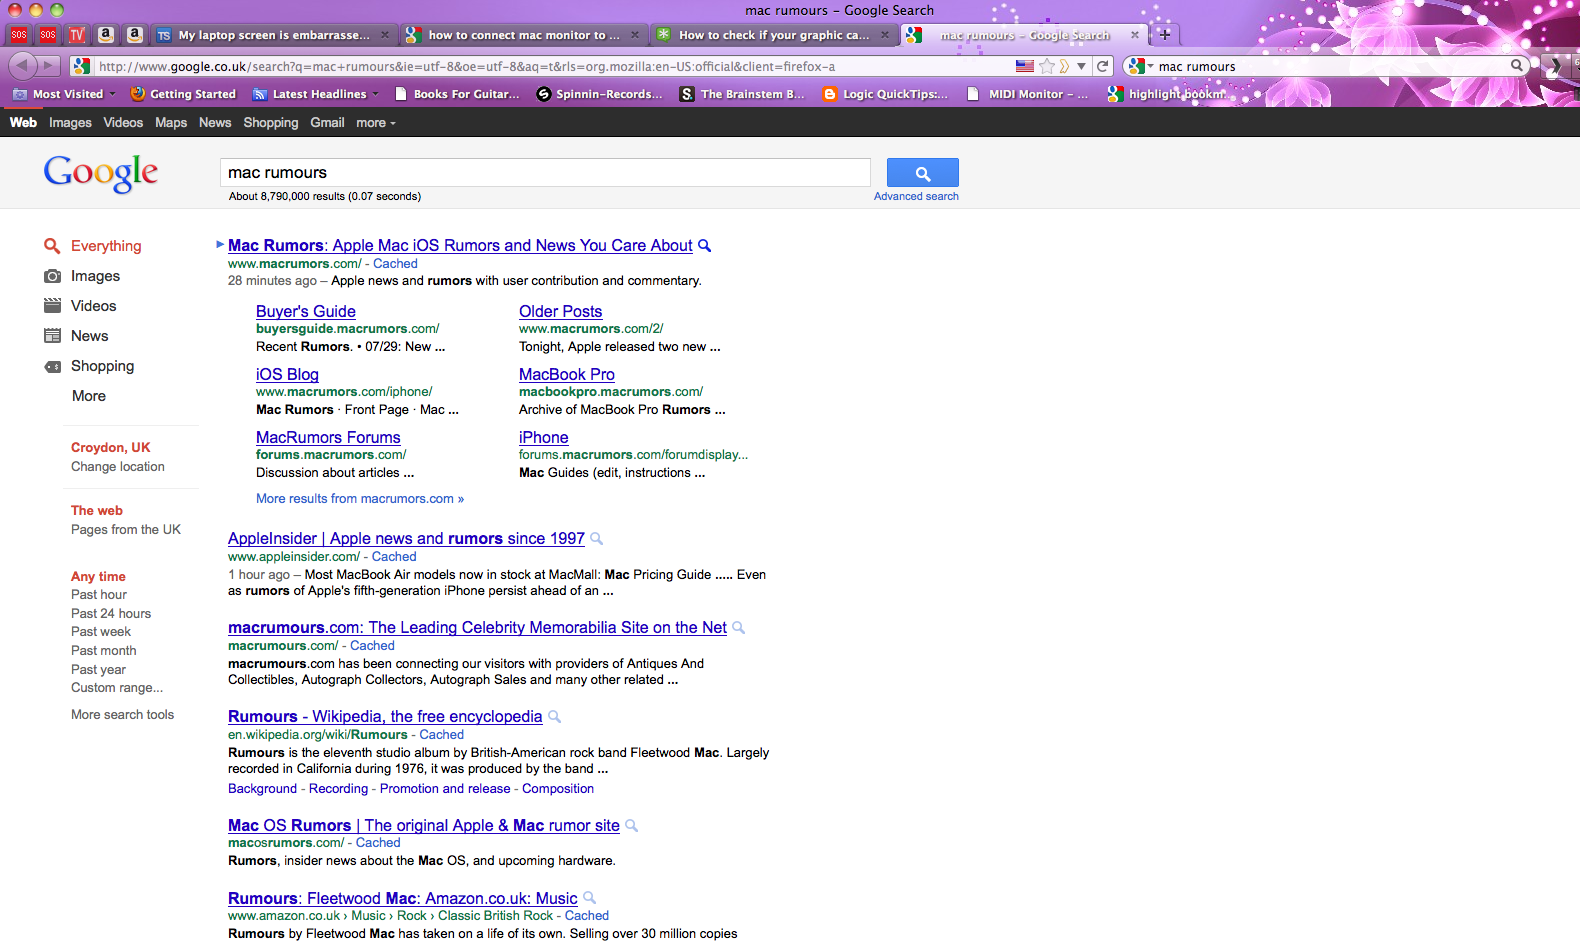Click the 'Advanced search' link

[916, 197]
